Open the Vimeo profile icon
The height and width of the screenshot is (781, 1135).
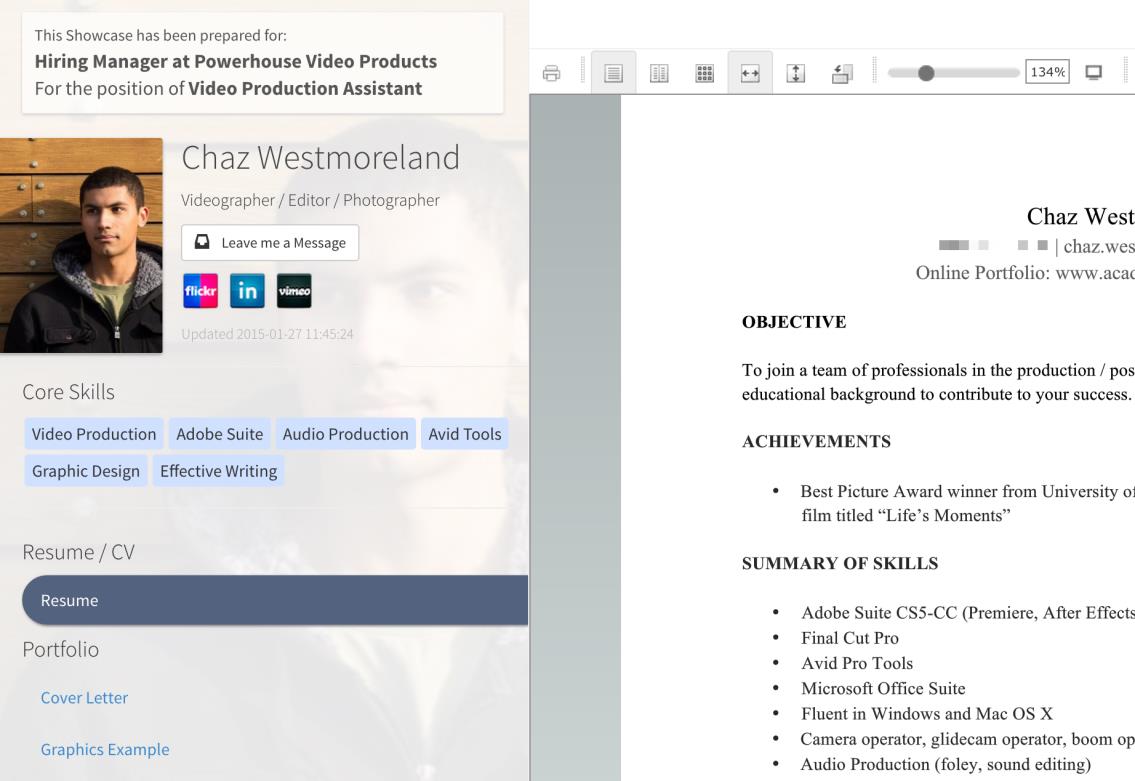coord(294,291)
